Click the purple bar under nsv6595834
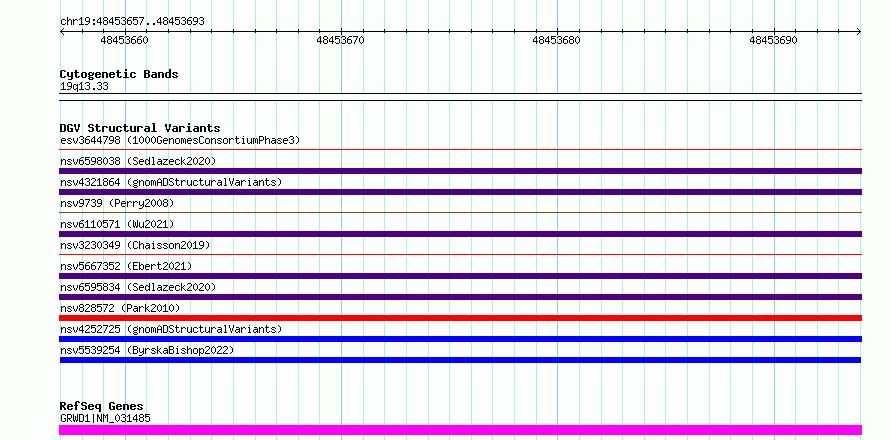Viewport: 890px width, 440px height. [460, 297]
